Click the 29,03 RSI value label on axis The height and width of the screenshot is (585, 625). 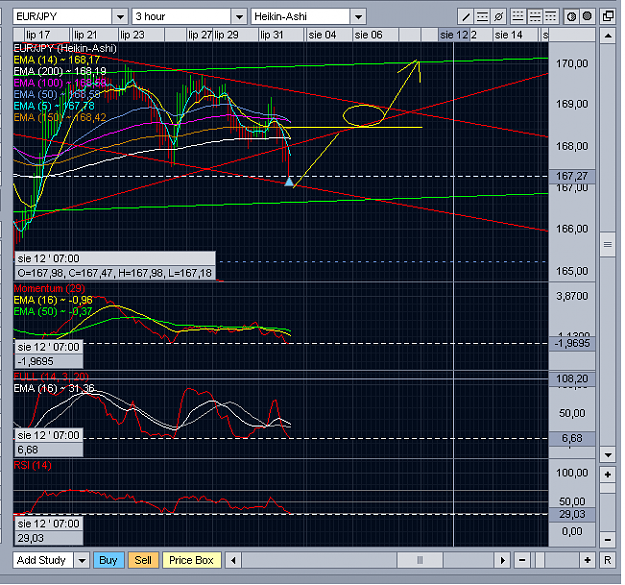point(572,514)
